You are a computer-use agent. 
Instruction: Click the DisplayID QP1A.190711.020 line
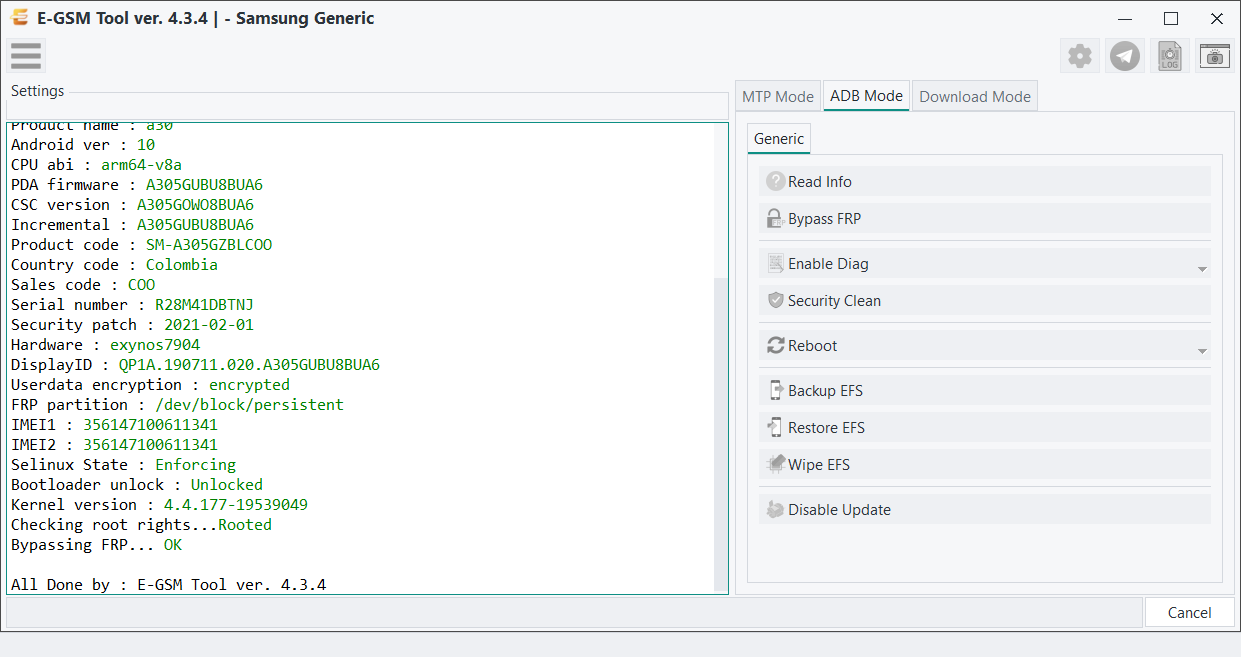(195, 365)
